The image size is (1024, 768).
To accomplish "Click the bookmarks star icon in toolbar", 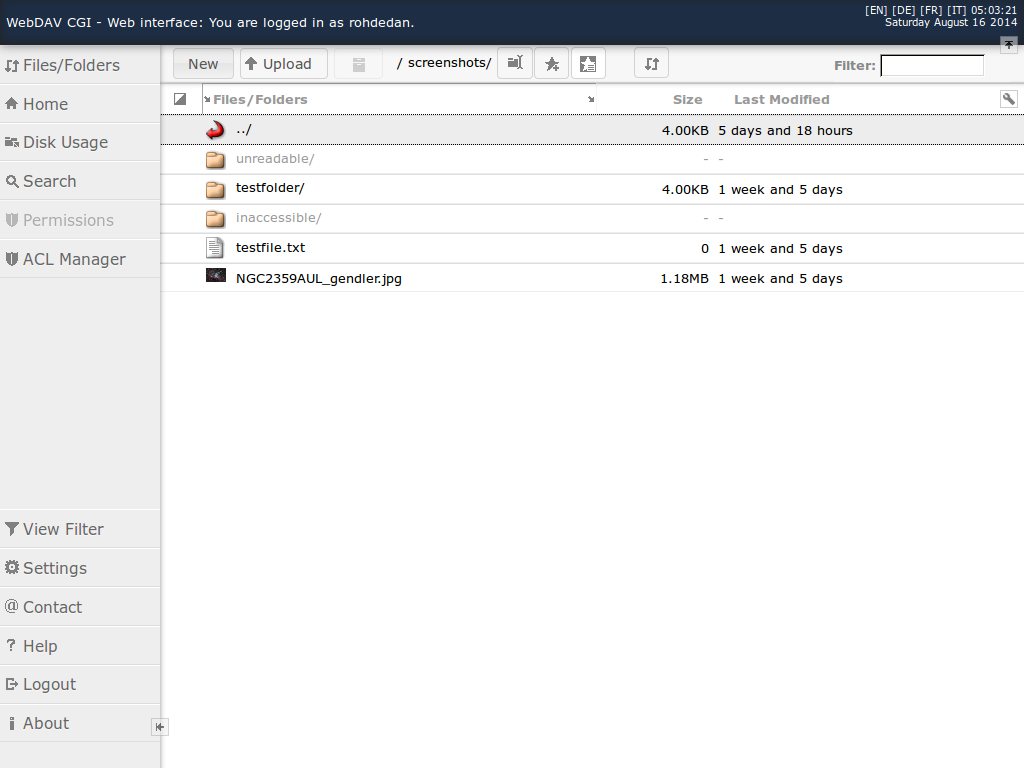I will [551, 64].
